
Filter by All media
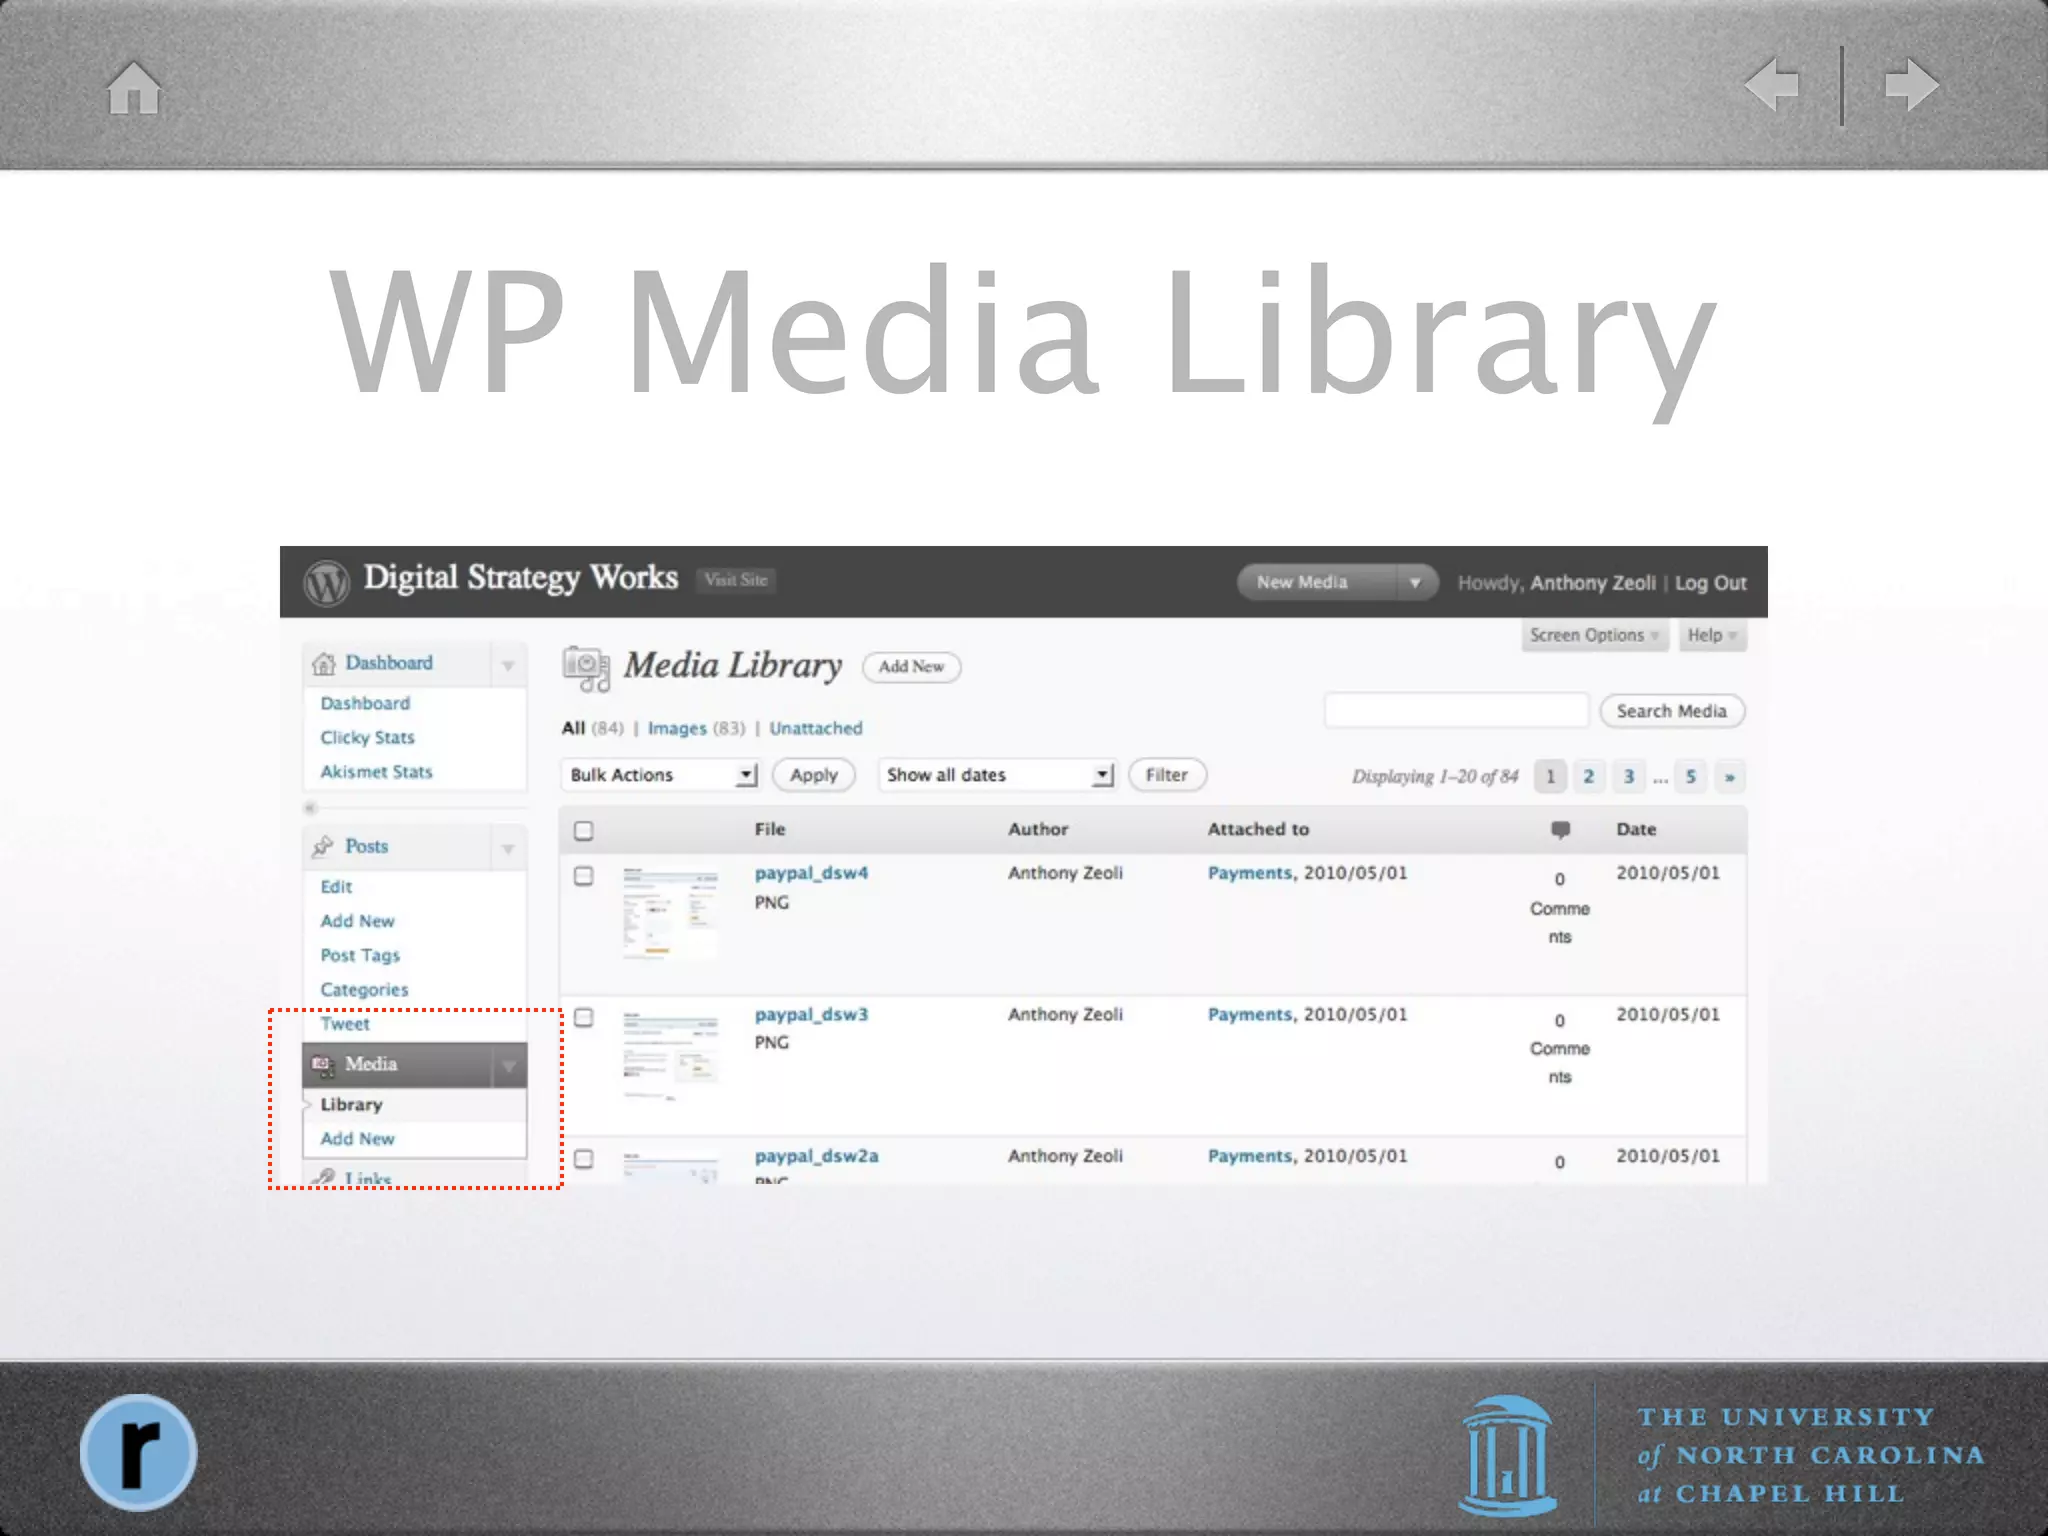coord(573,728)
